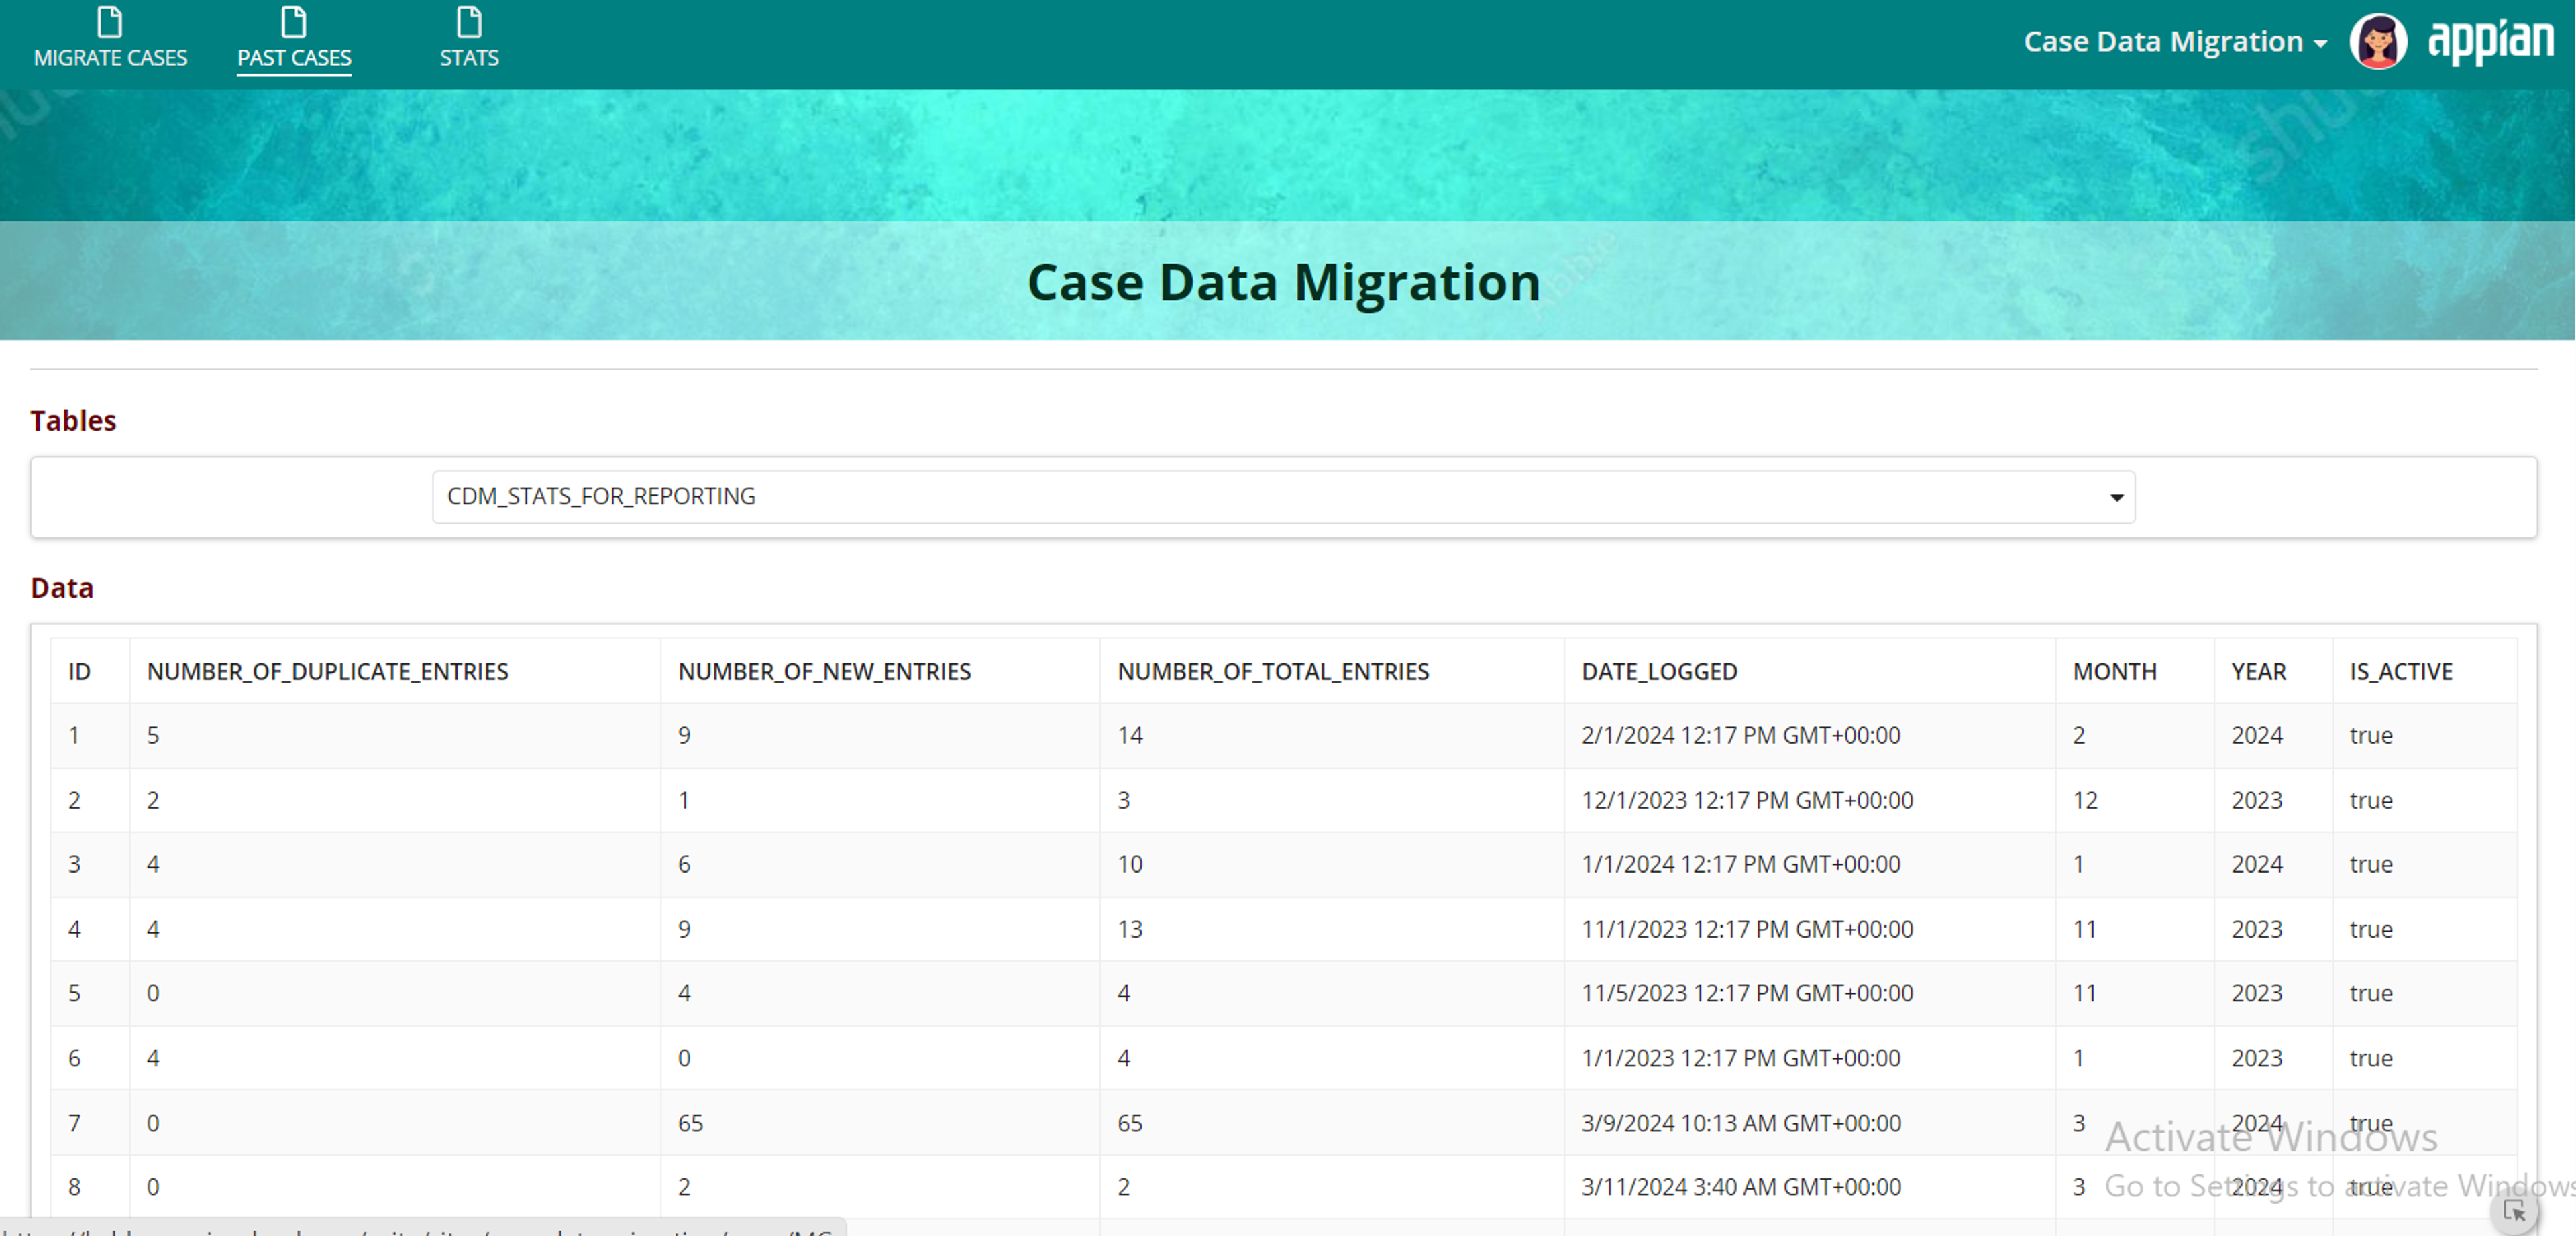Expand the Case Data Migration site menu
This screenshot has width=2576, height=1236.
coord(2175,42)
